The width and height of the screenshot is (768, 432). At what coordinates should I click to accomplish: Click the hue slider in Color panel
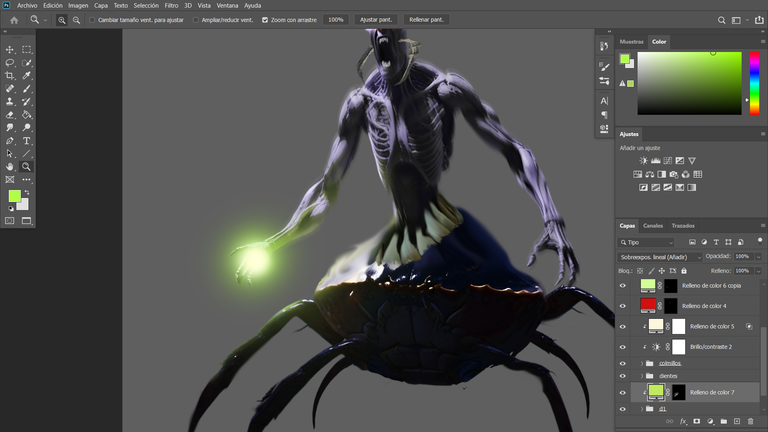point(755,83)
